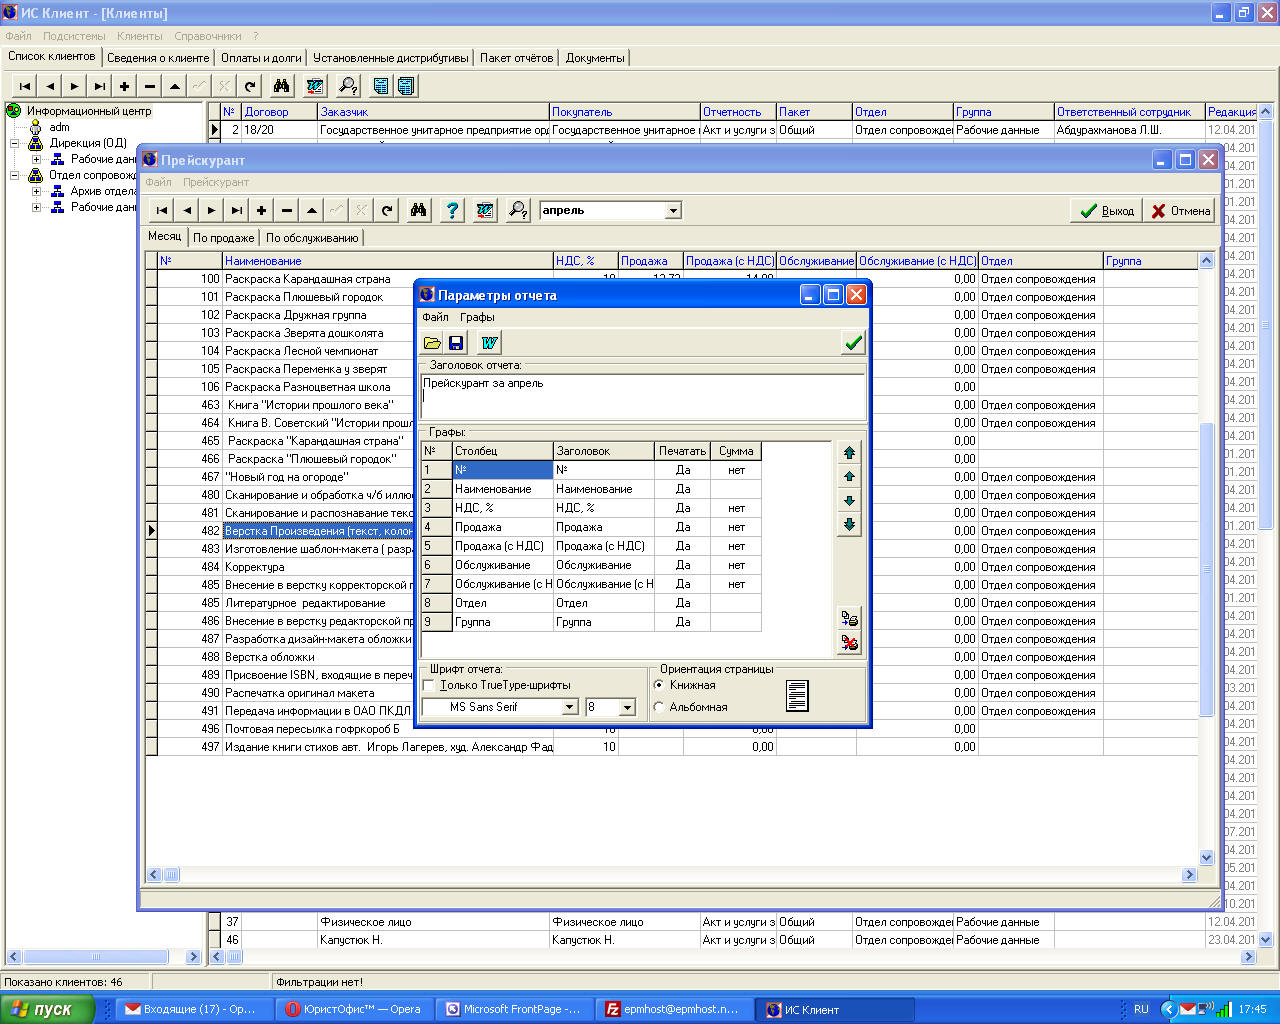Move column down one position
This screenshot has width=1280, height=1024.
tap(849, 500)
